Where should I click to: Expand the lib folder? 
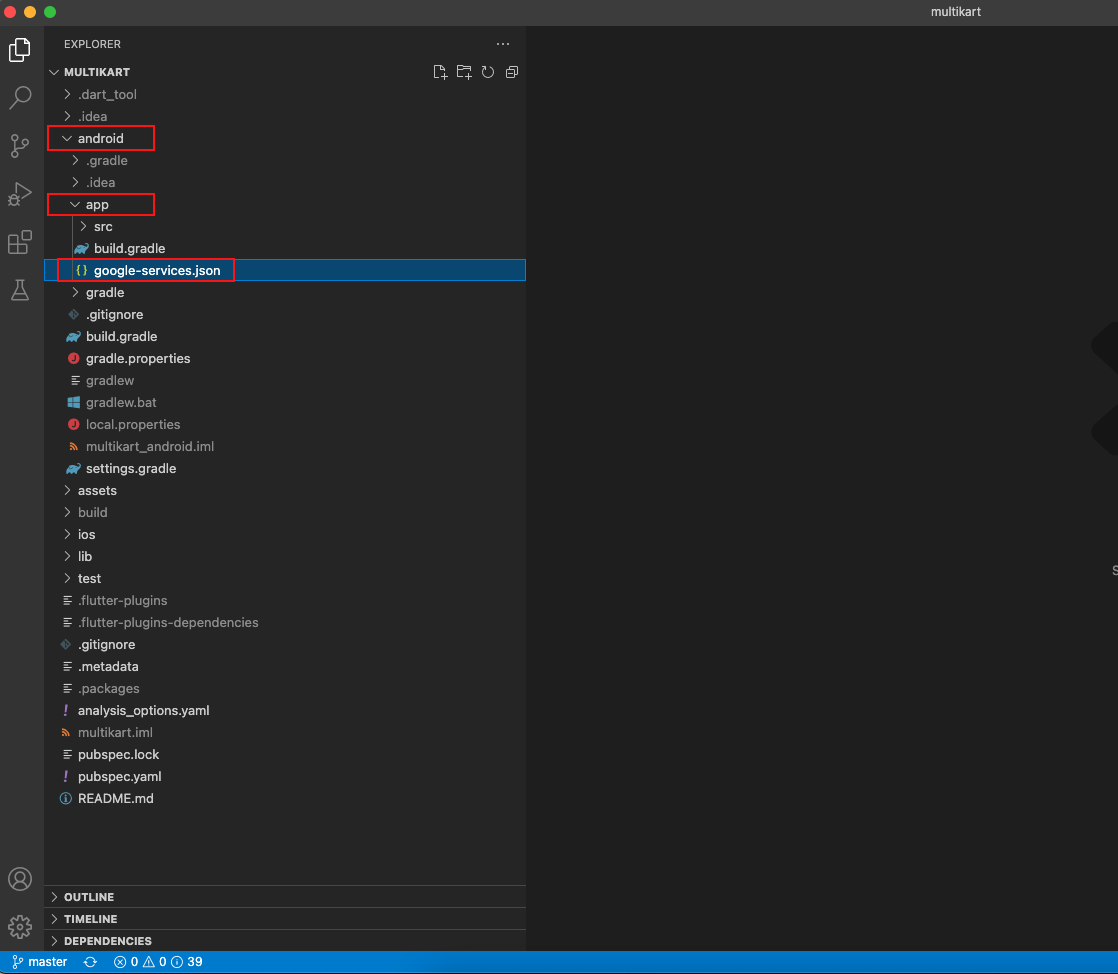pyautogui.click(x=285, y=556)
